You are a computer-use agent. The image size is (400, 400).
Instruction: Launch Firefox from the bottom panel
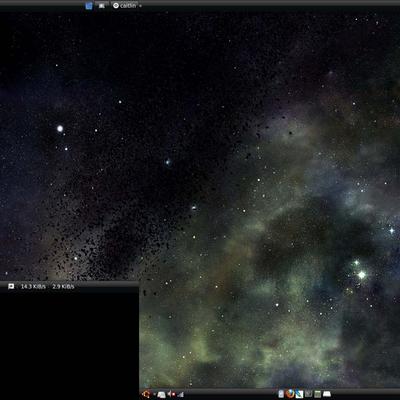pyautogui.click(x=290, y=394)
